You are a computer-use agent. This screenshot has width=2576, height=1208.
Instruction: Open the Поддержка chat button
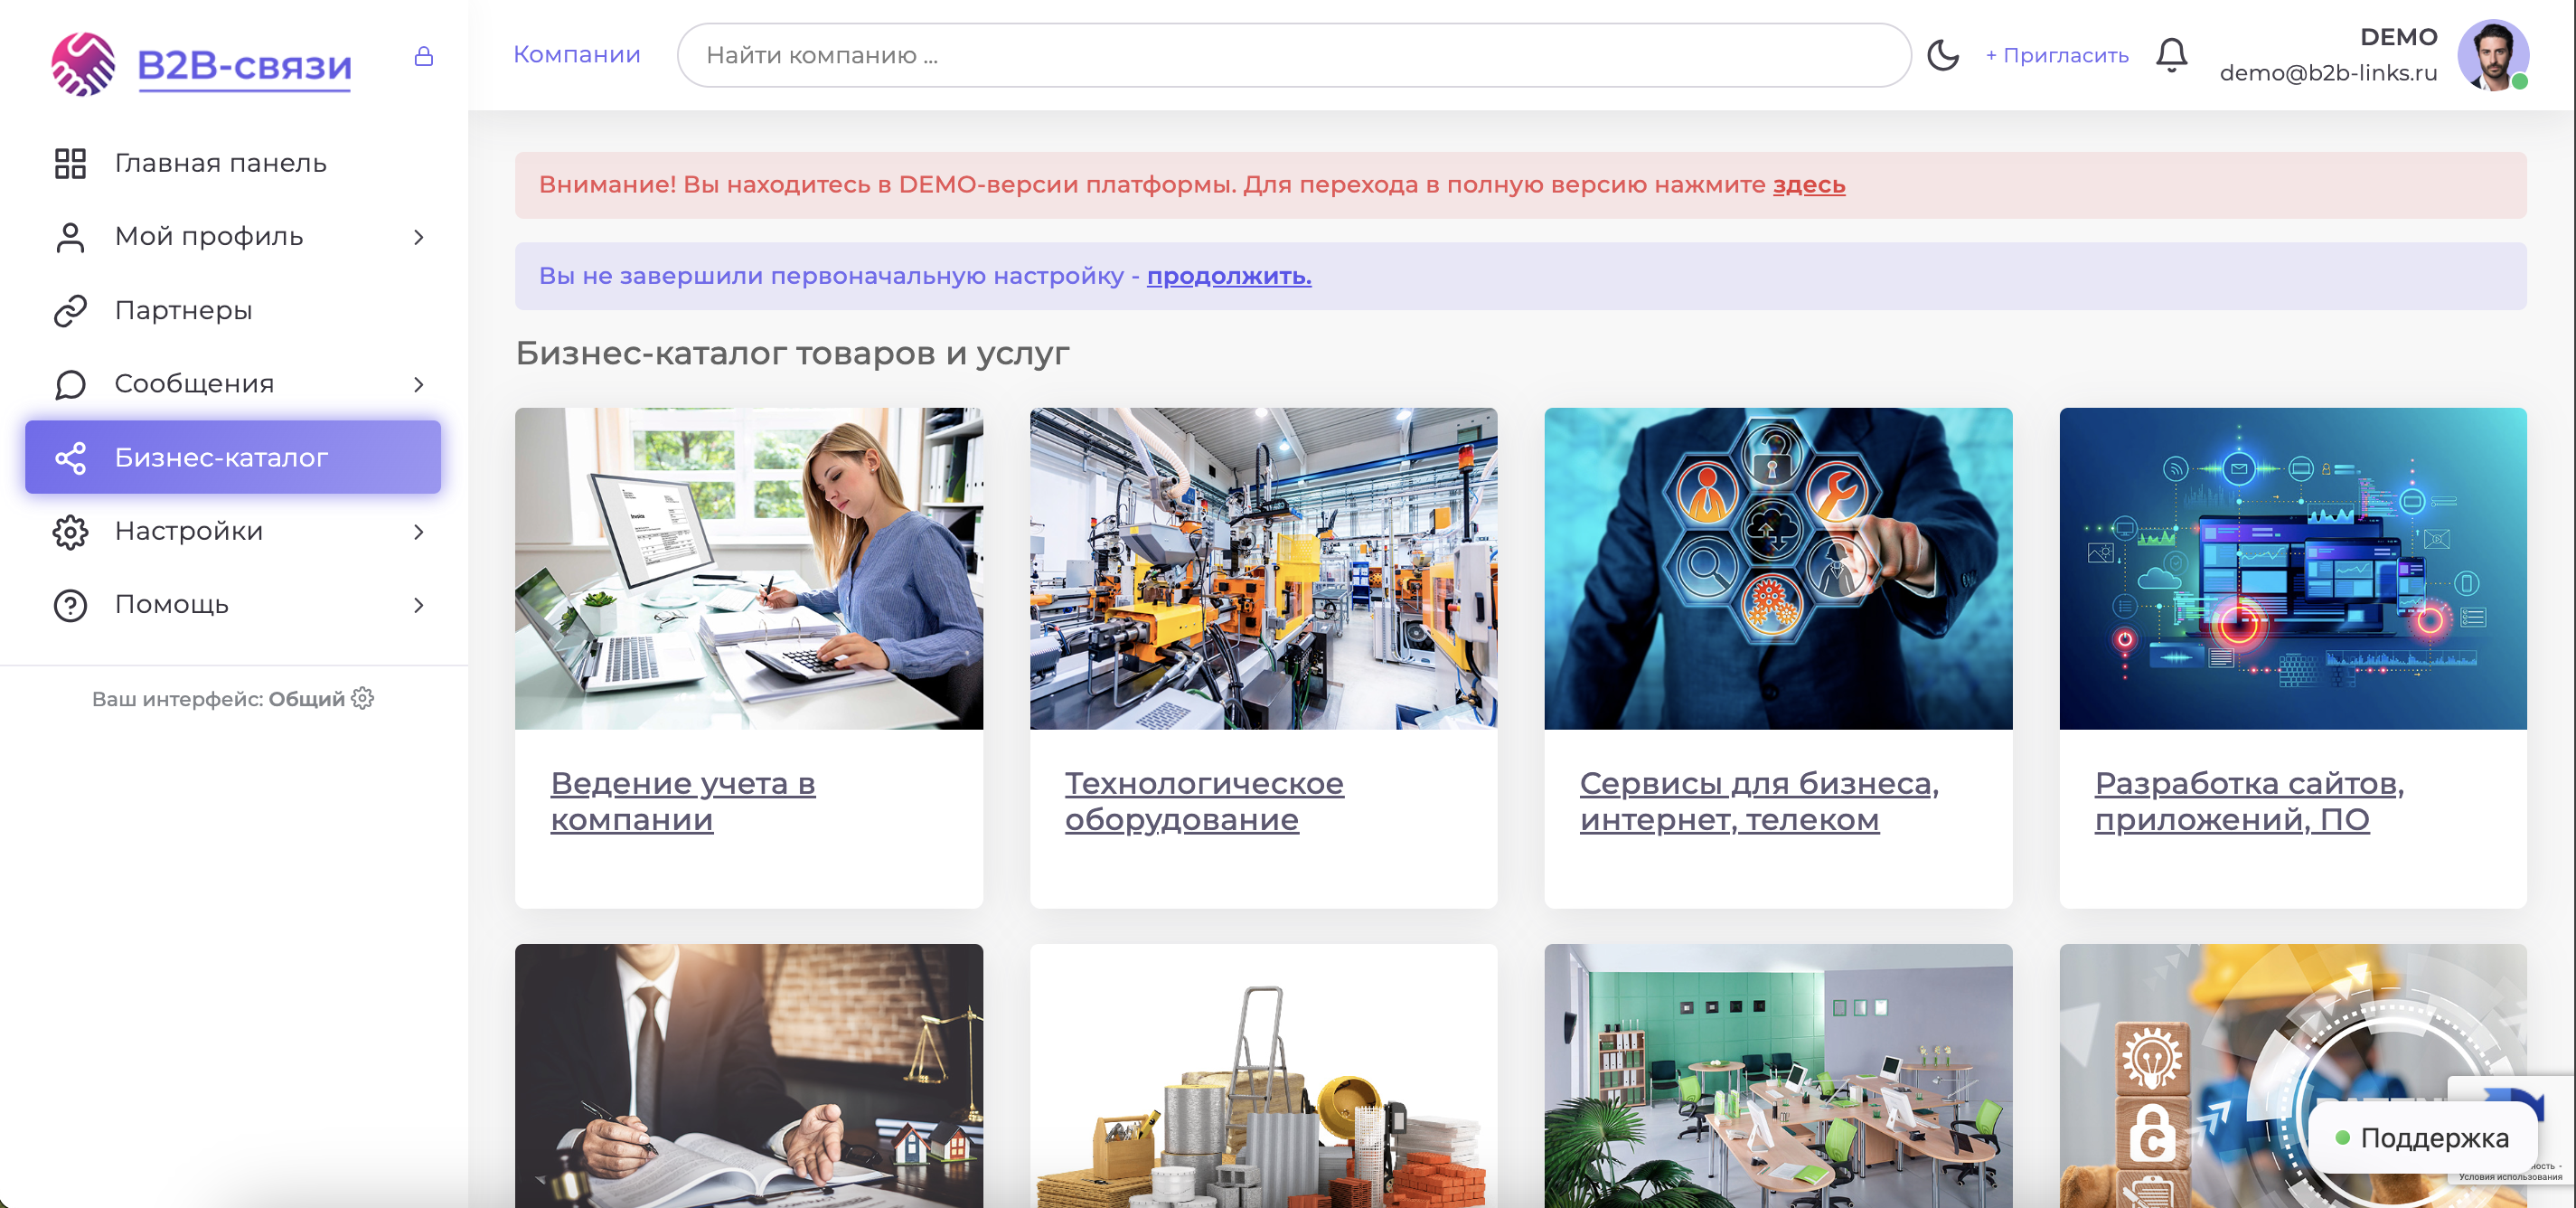2422,1138
